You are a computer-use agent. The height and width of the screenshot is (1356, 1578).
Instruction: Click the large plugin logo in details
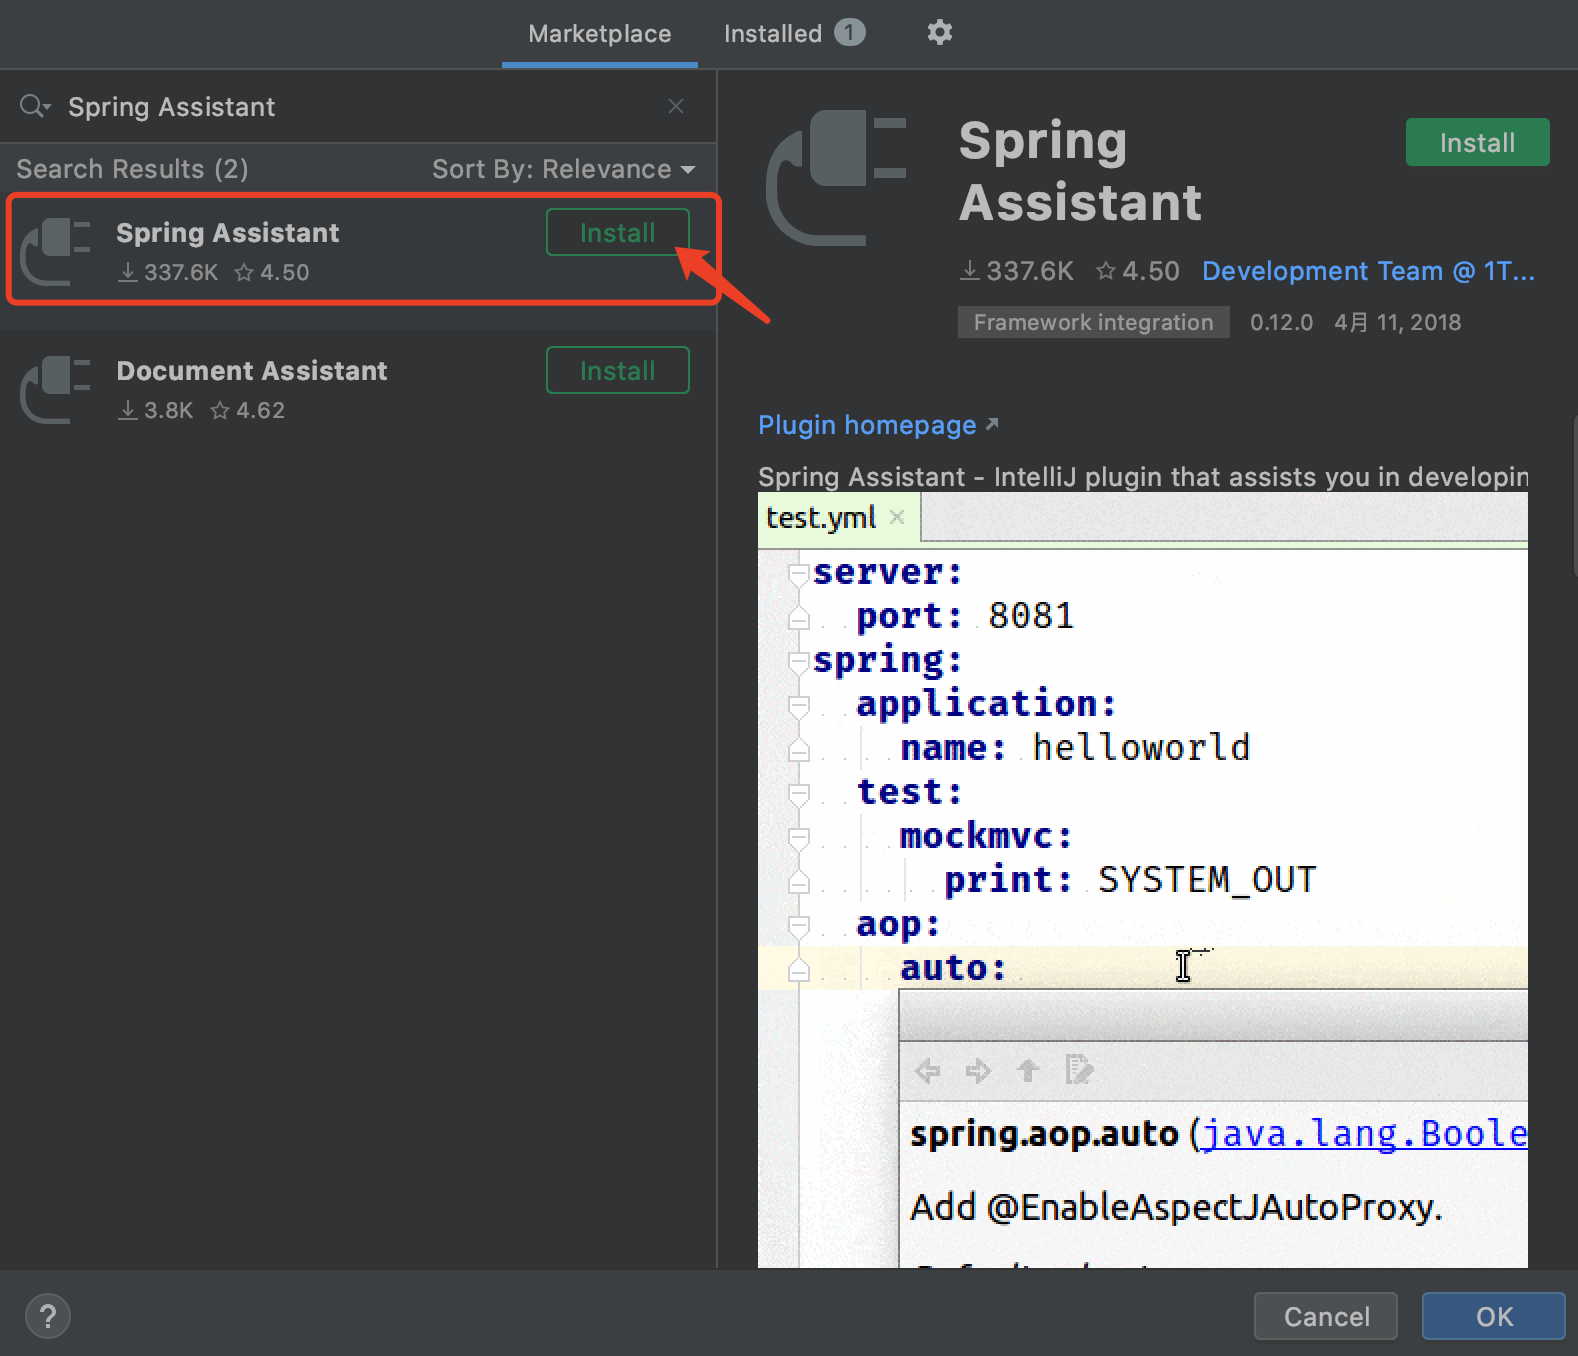836,178
